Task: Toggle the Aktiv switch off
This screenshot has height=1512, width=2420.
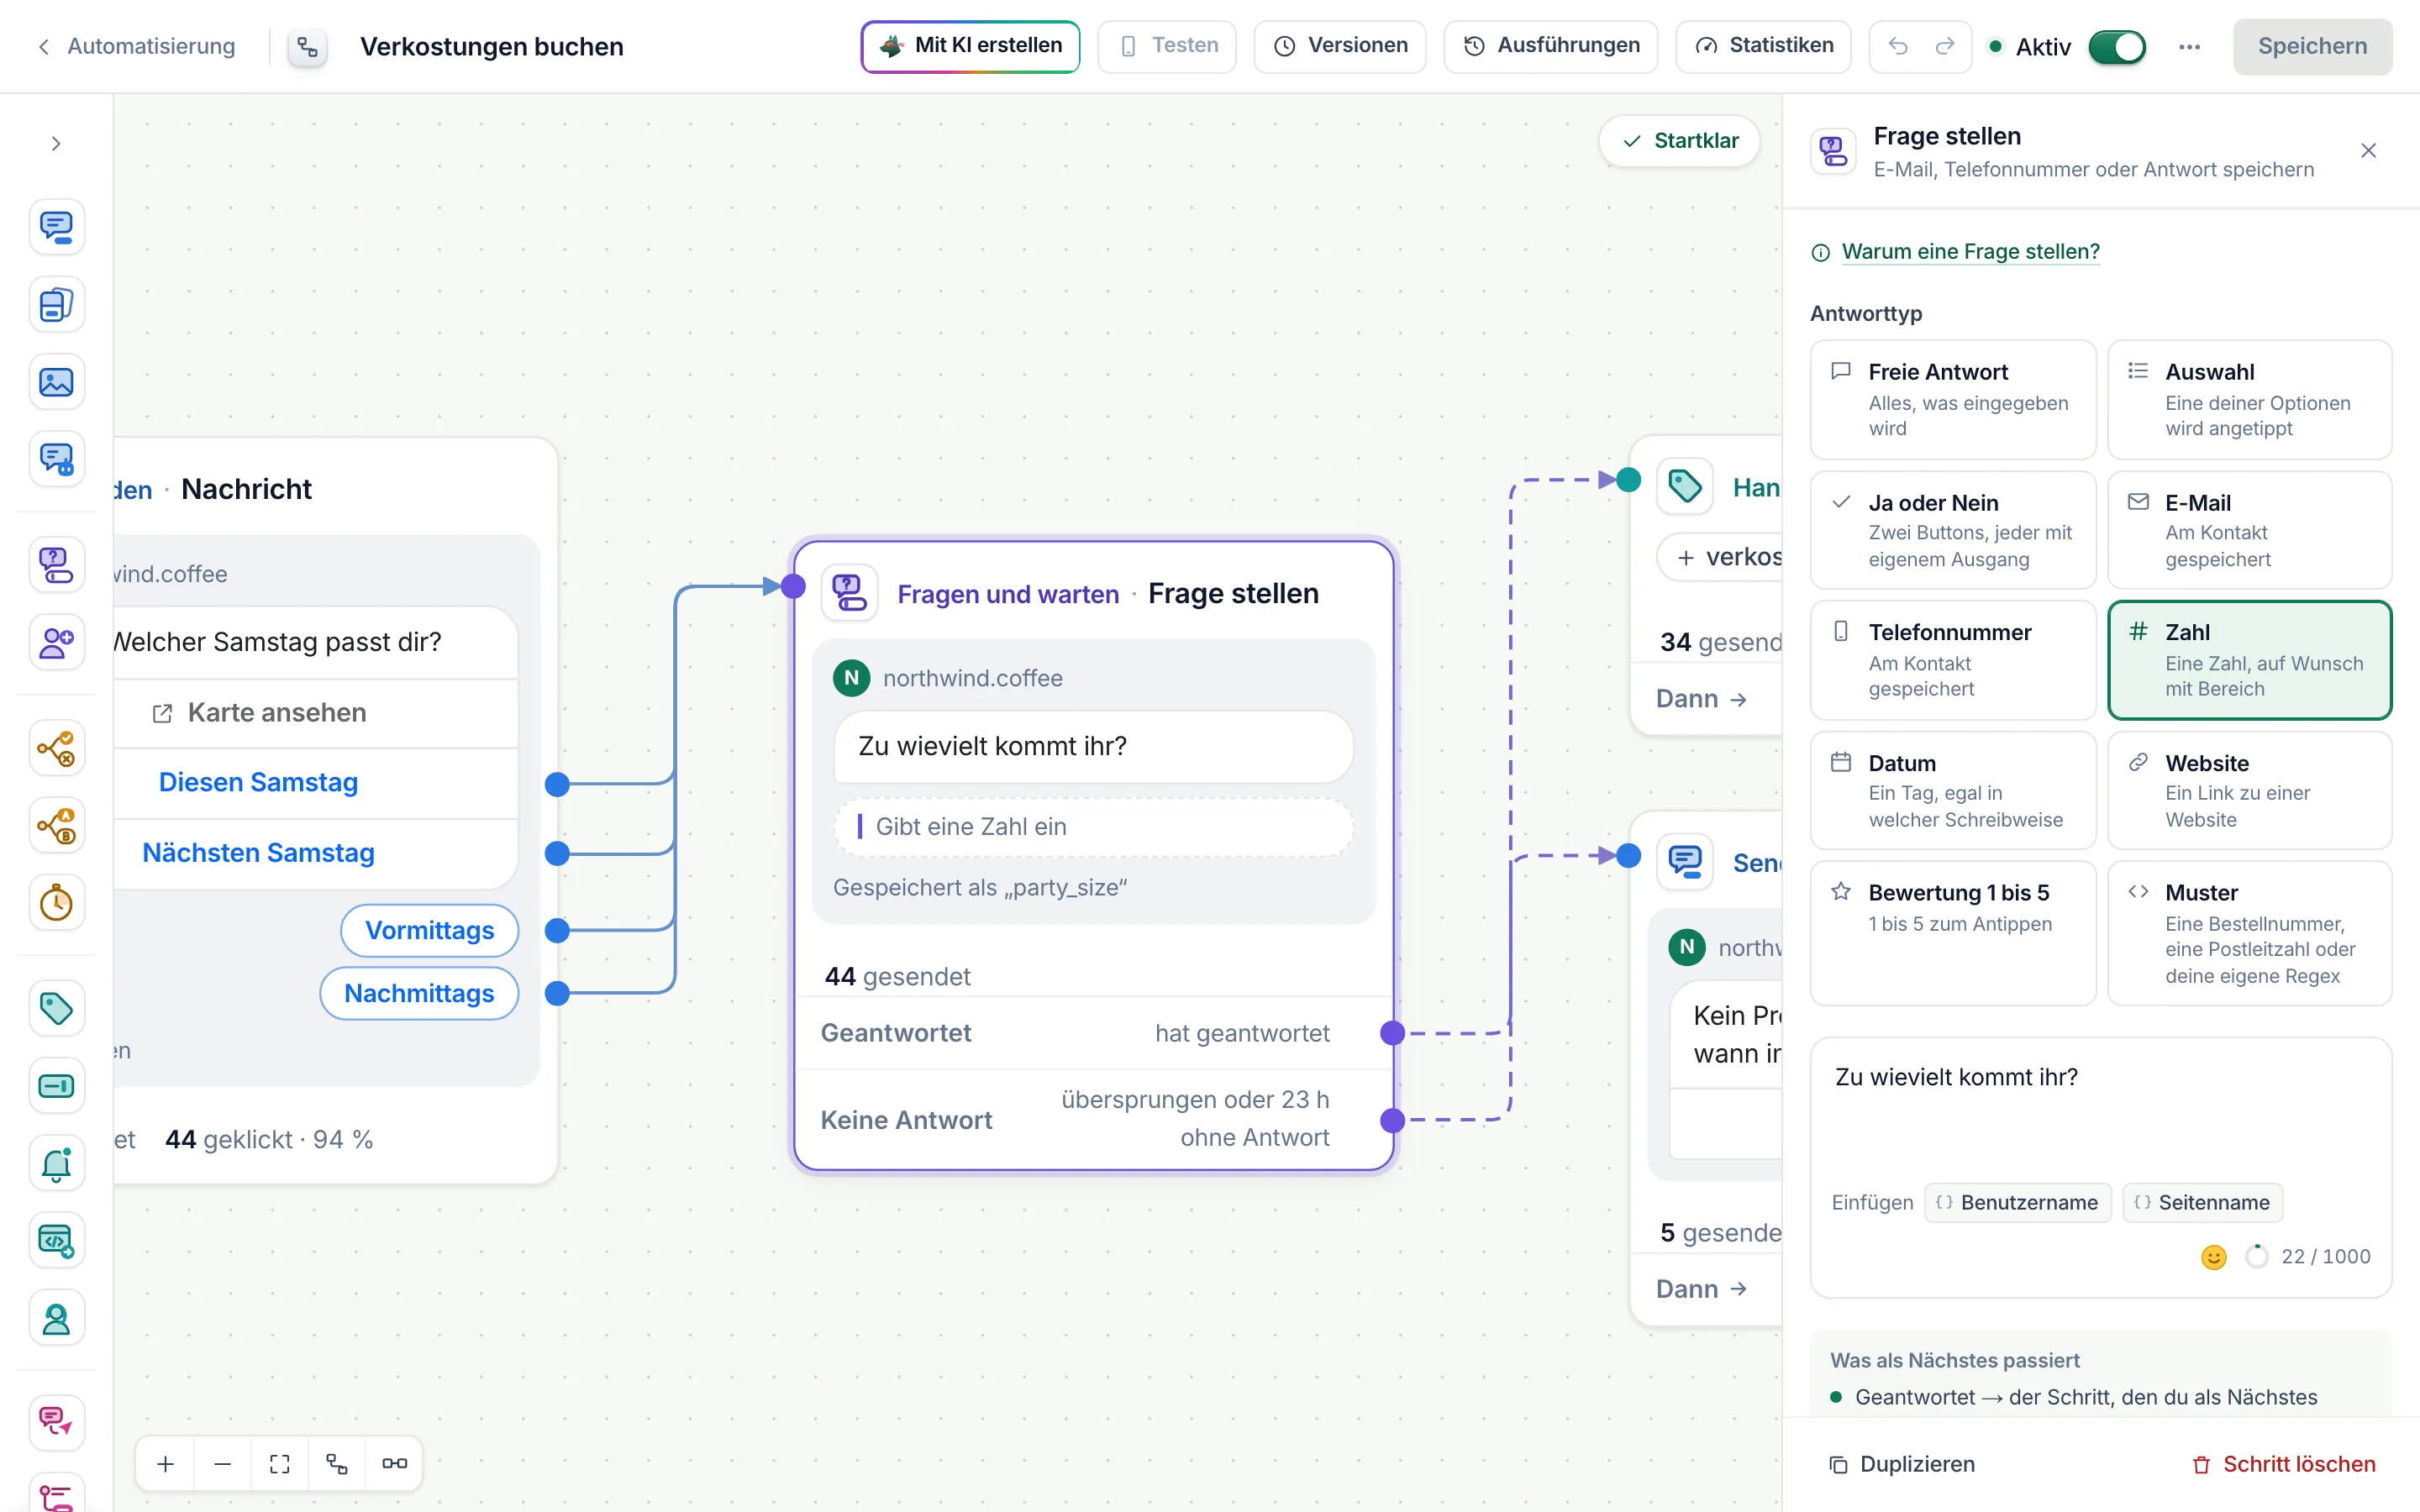Action: click(x=2117, y=47)
